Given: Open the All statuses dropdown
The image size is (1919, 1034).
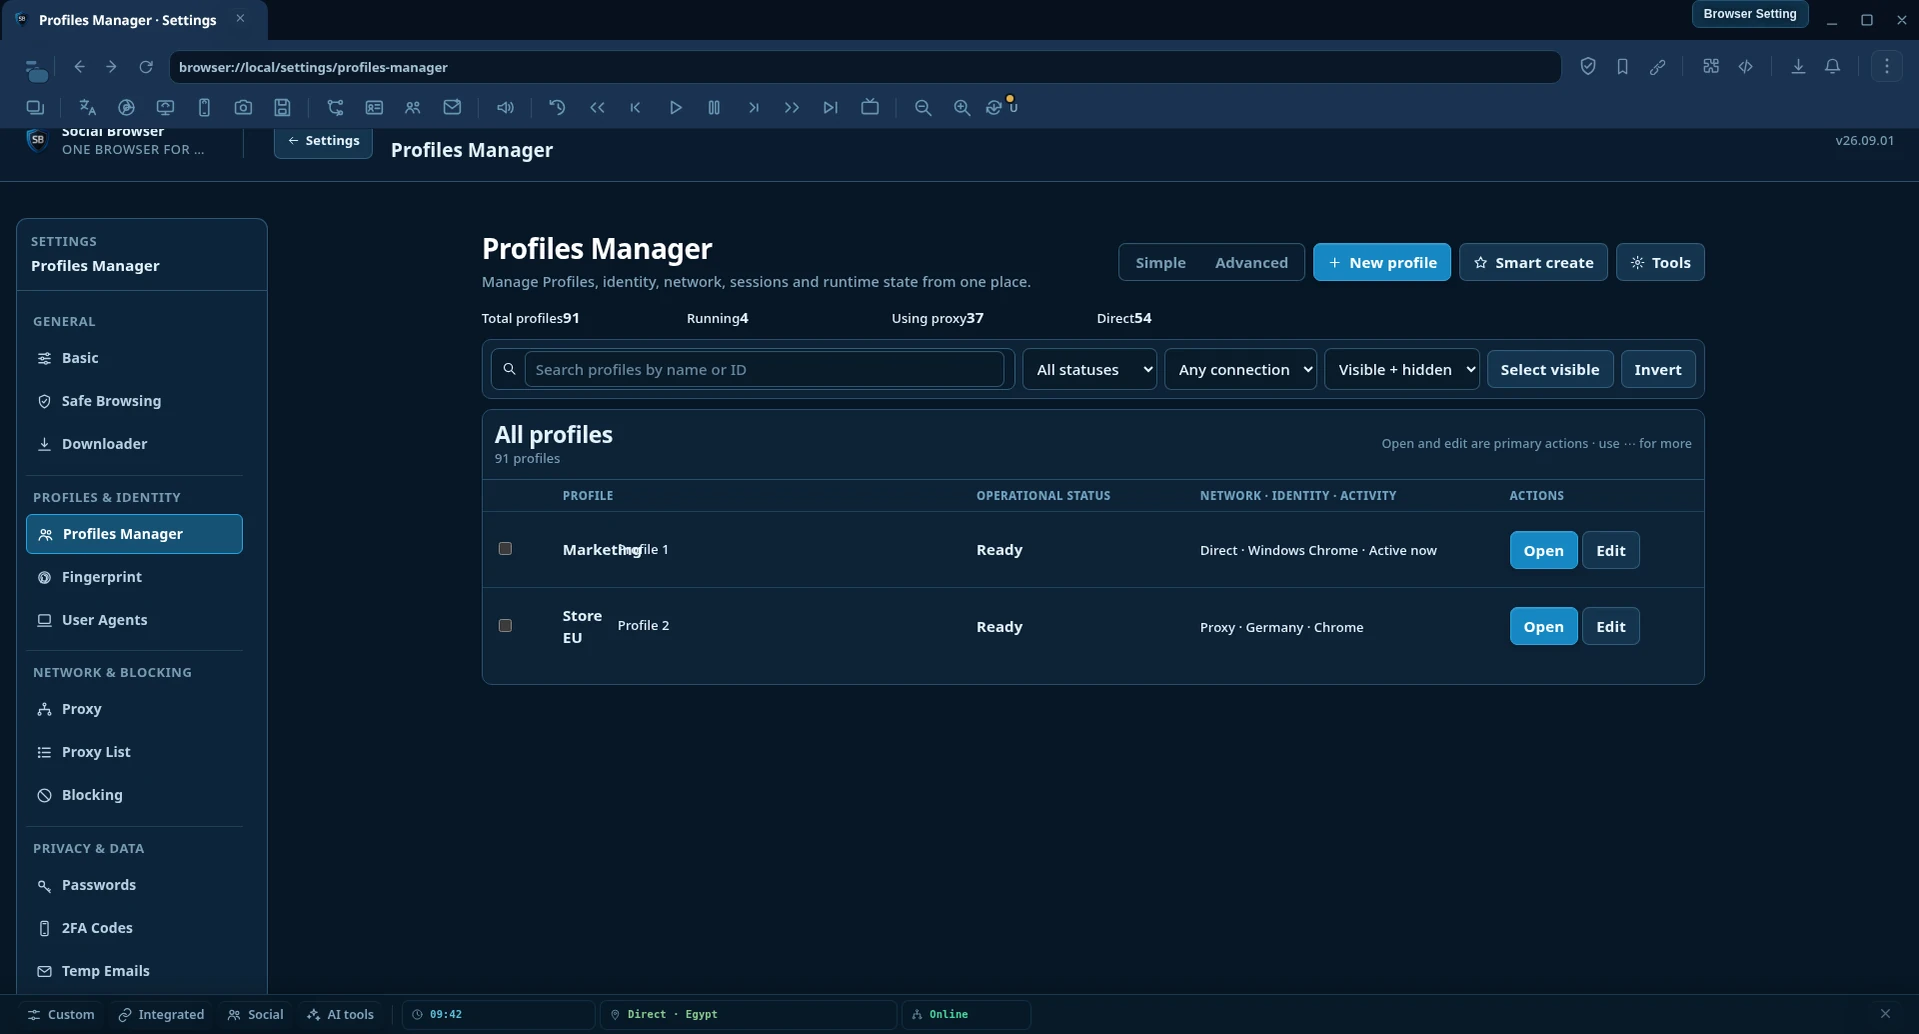Looking at the screenshot, I should pyautogui.click(x=1089, y=369).
